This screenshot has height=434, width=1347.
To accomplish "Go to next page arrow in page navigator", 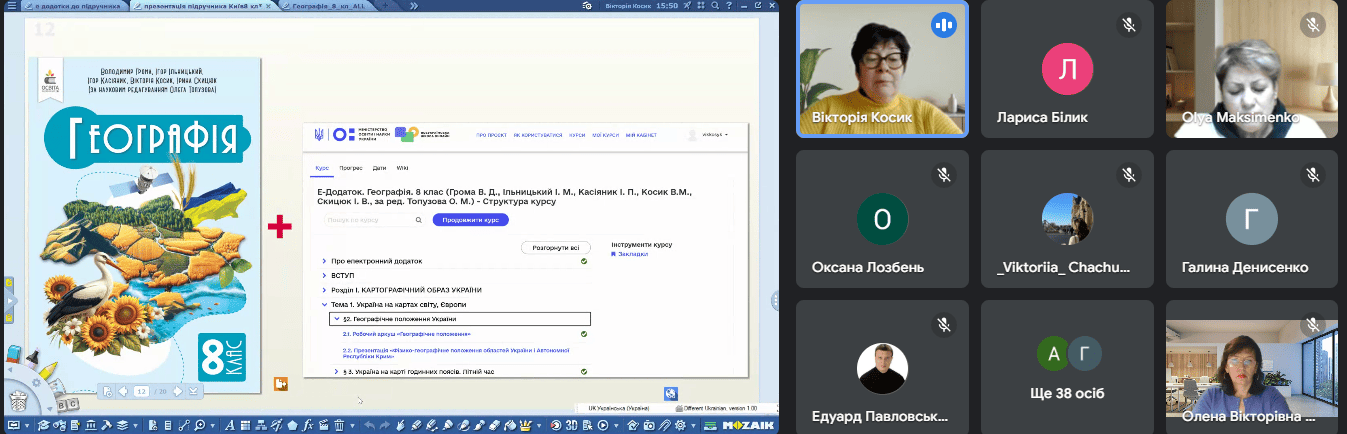I will tap(178, 391).
